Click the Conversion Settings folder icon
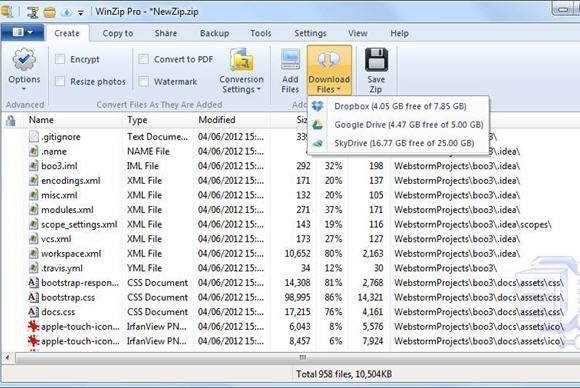This screenshot has height=388, width=580. coord(242,60)
